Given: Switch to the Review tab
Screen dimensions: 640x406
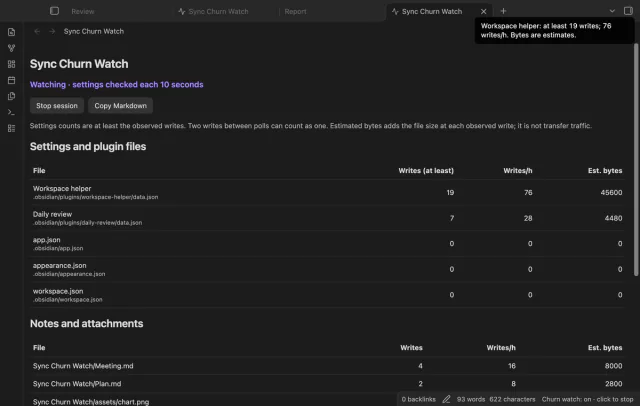Looking at the screenshot, I should [x=83, y=11].
